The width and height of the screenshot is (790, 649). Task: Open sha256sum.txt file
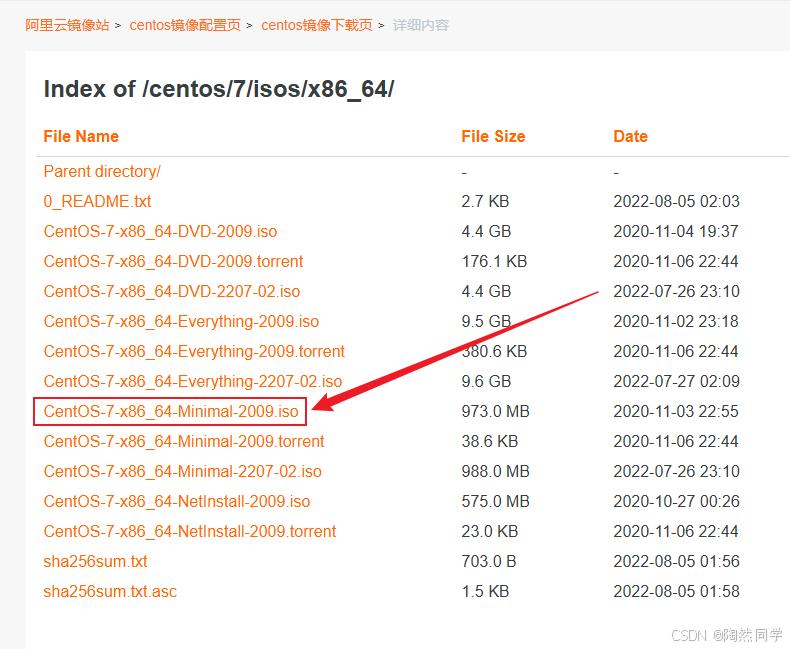(x=95, y=561)
